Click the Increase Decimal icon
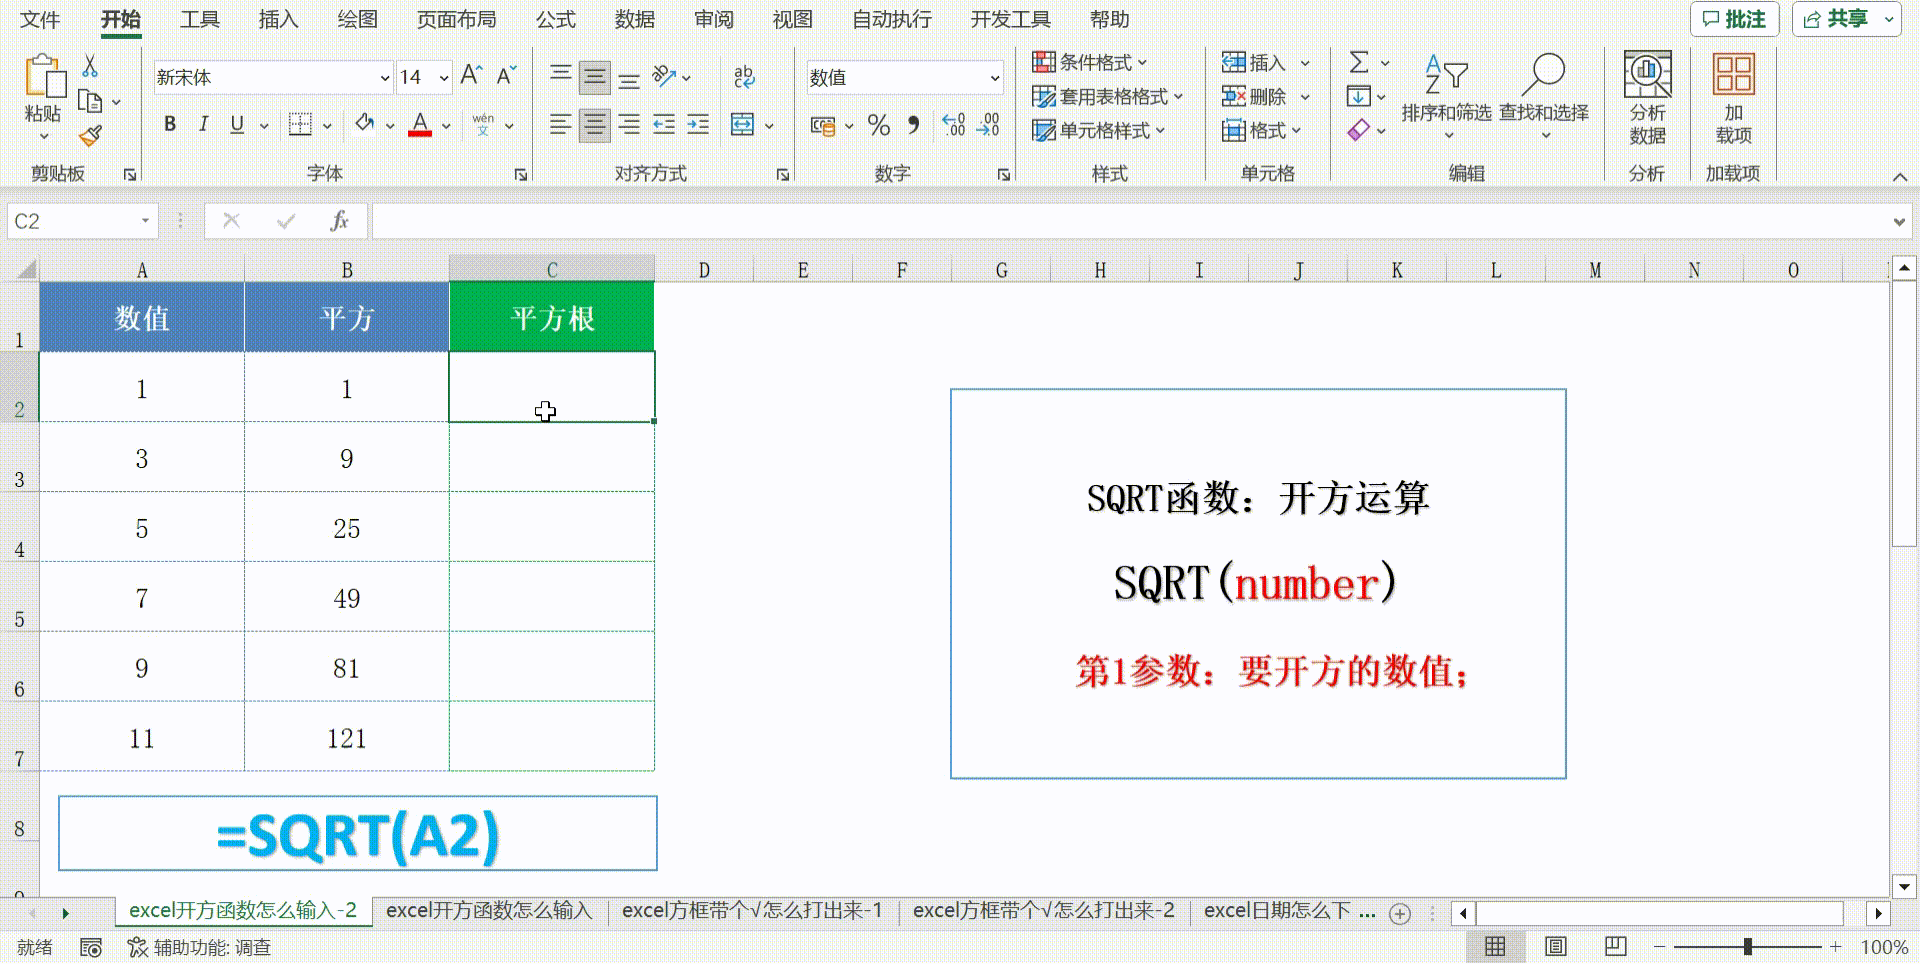 tap(953, 125)
